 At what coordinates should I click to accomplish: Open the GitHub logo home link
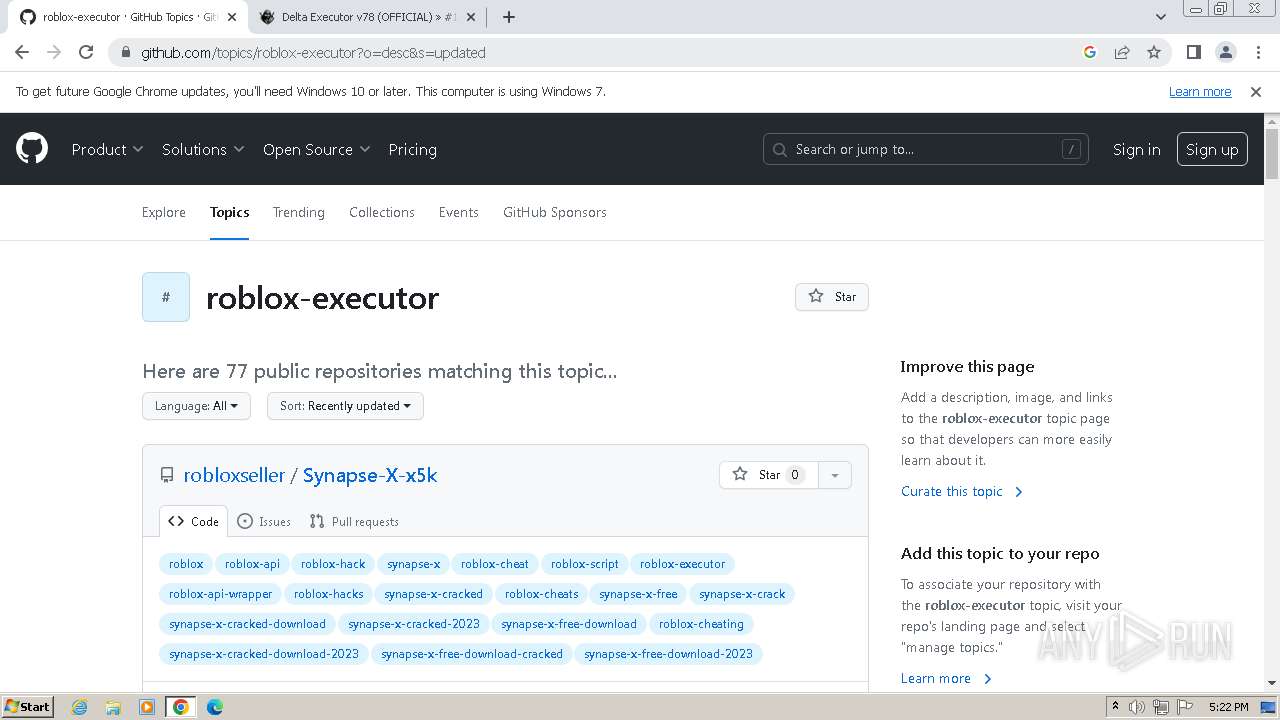(x=32, y=149)
